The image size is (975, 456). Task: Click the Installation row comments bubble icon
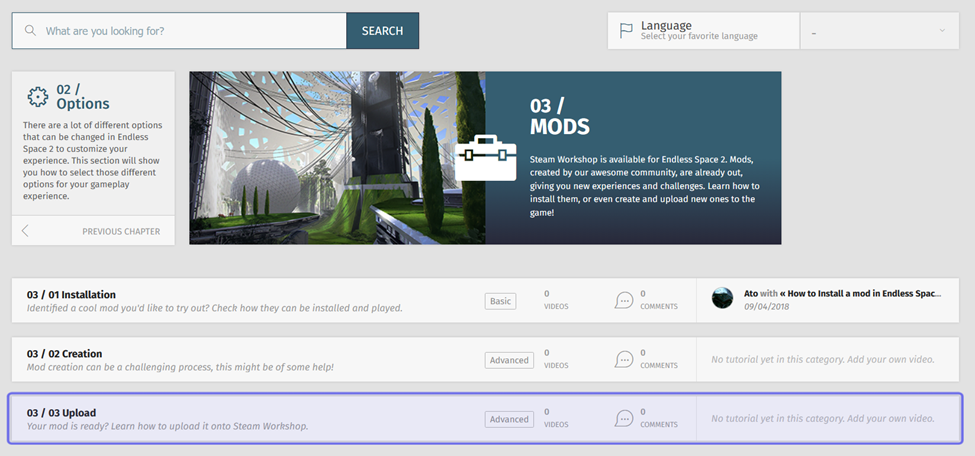[x=624, y=300]
